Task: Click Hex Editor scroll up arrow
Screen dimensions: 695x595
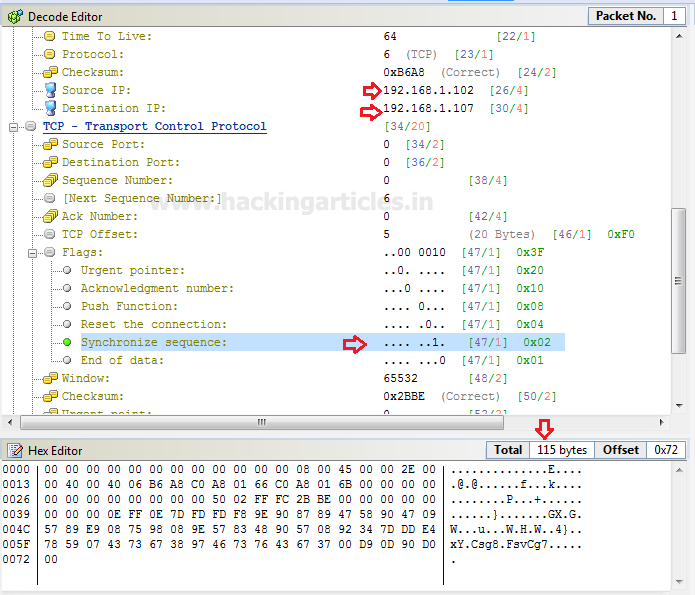Action: (679, 470)
